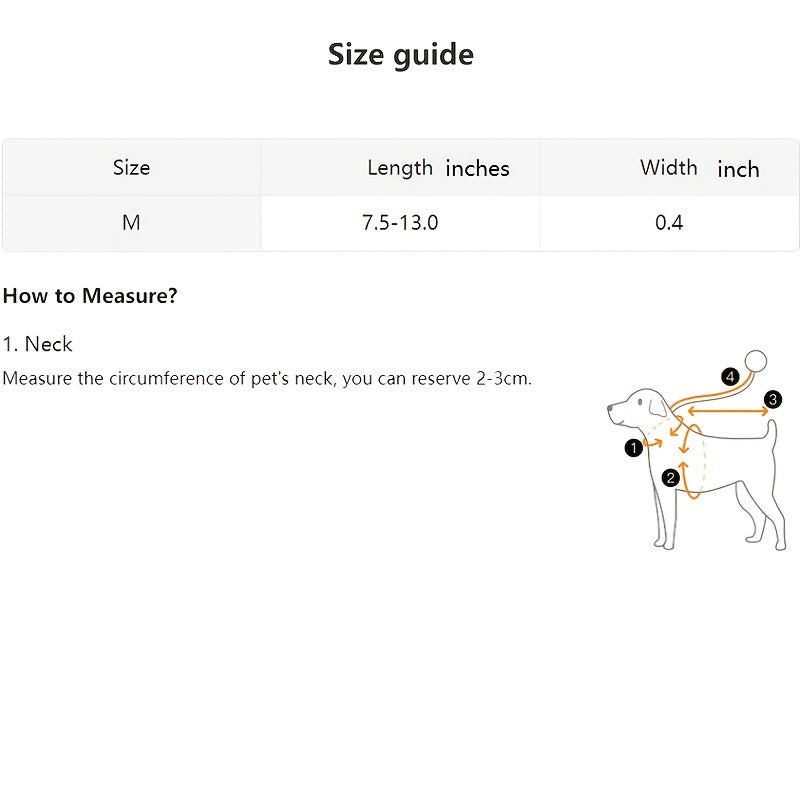The image size is (800, 800).
Task: Click the number 2 chest marker
Action: tap(671, 479)
